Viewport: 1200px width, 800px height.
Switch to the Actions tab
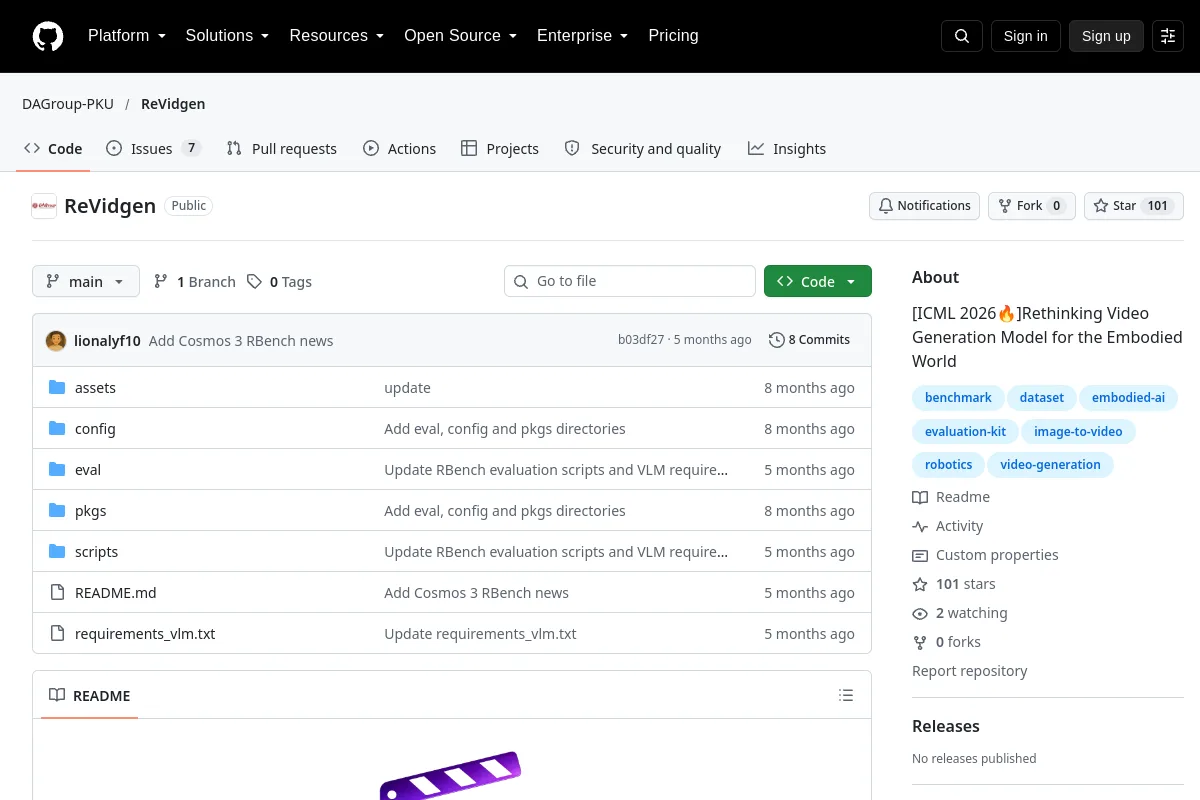399,149
